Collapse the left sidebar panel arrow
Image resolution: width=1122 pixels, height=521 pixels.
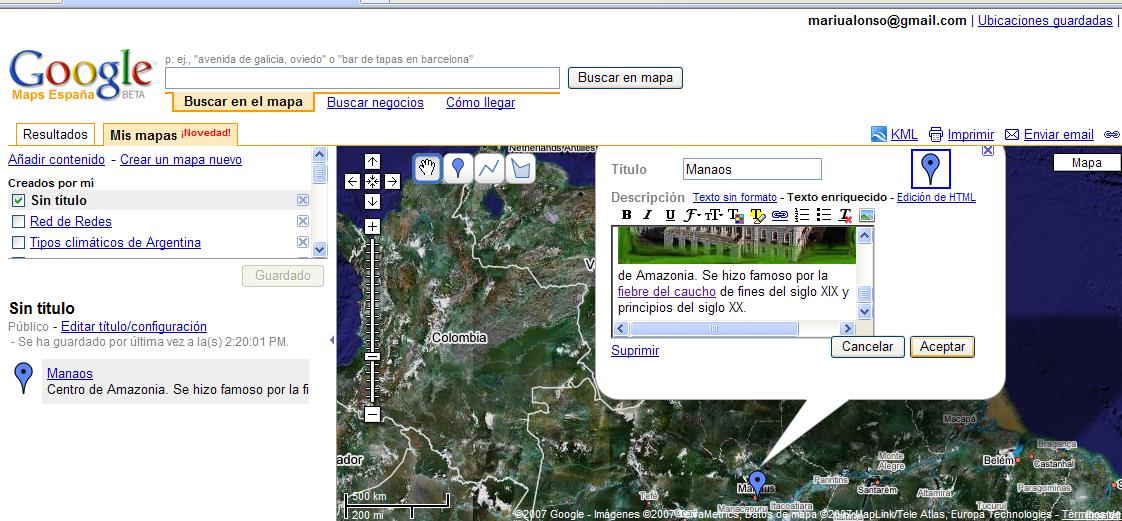[x=332, y=341]
